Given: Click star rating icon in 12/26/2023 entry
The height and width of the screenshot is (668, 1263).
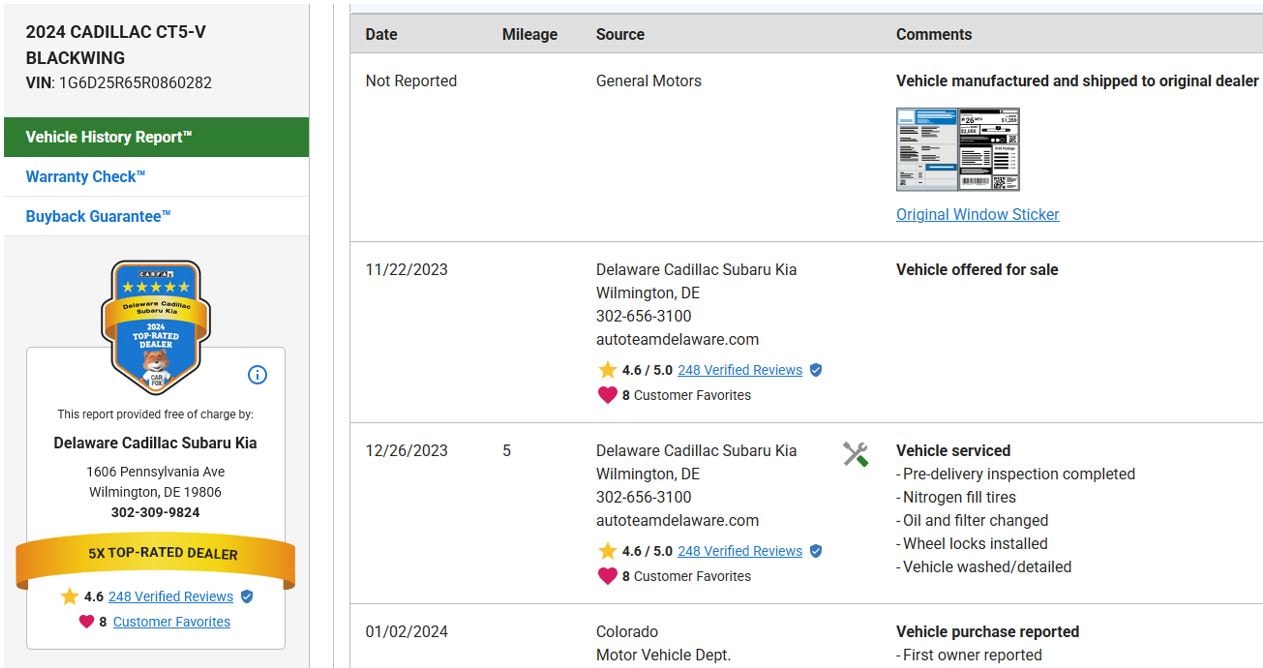Looking at the screenshot, I should (607, 551).
